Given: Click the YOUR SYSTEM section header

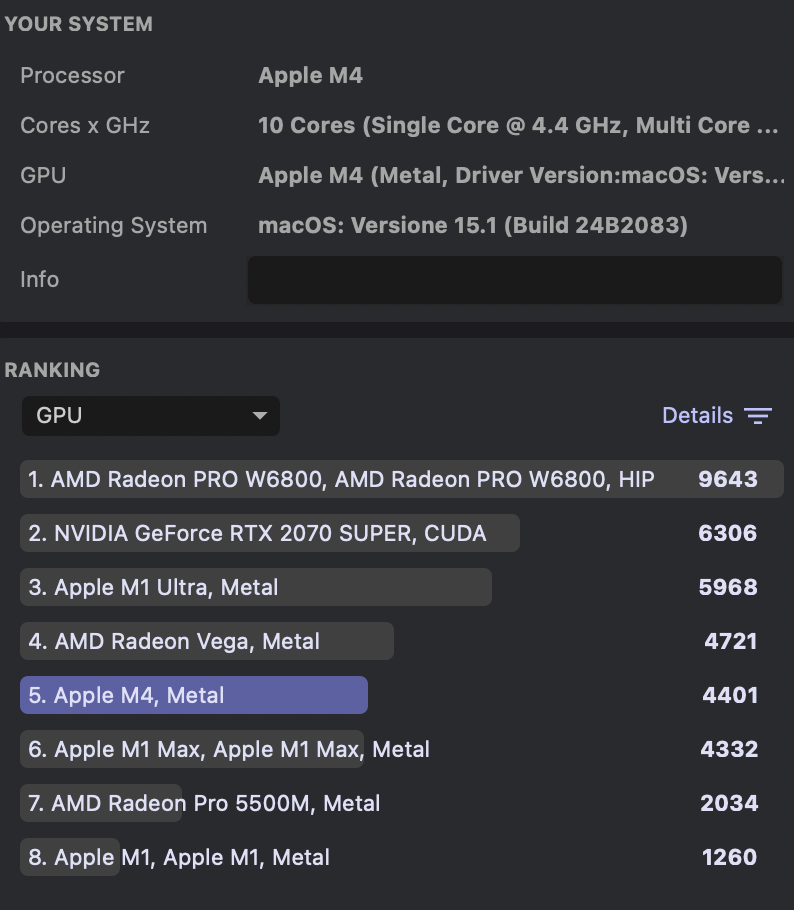Looking at the screenshot, I should click(78, 24).
